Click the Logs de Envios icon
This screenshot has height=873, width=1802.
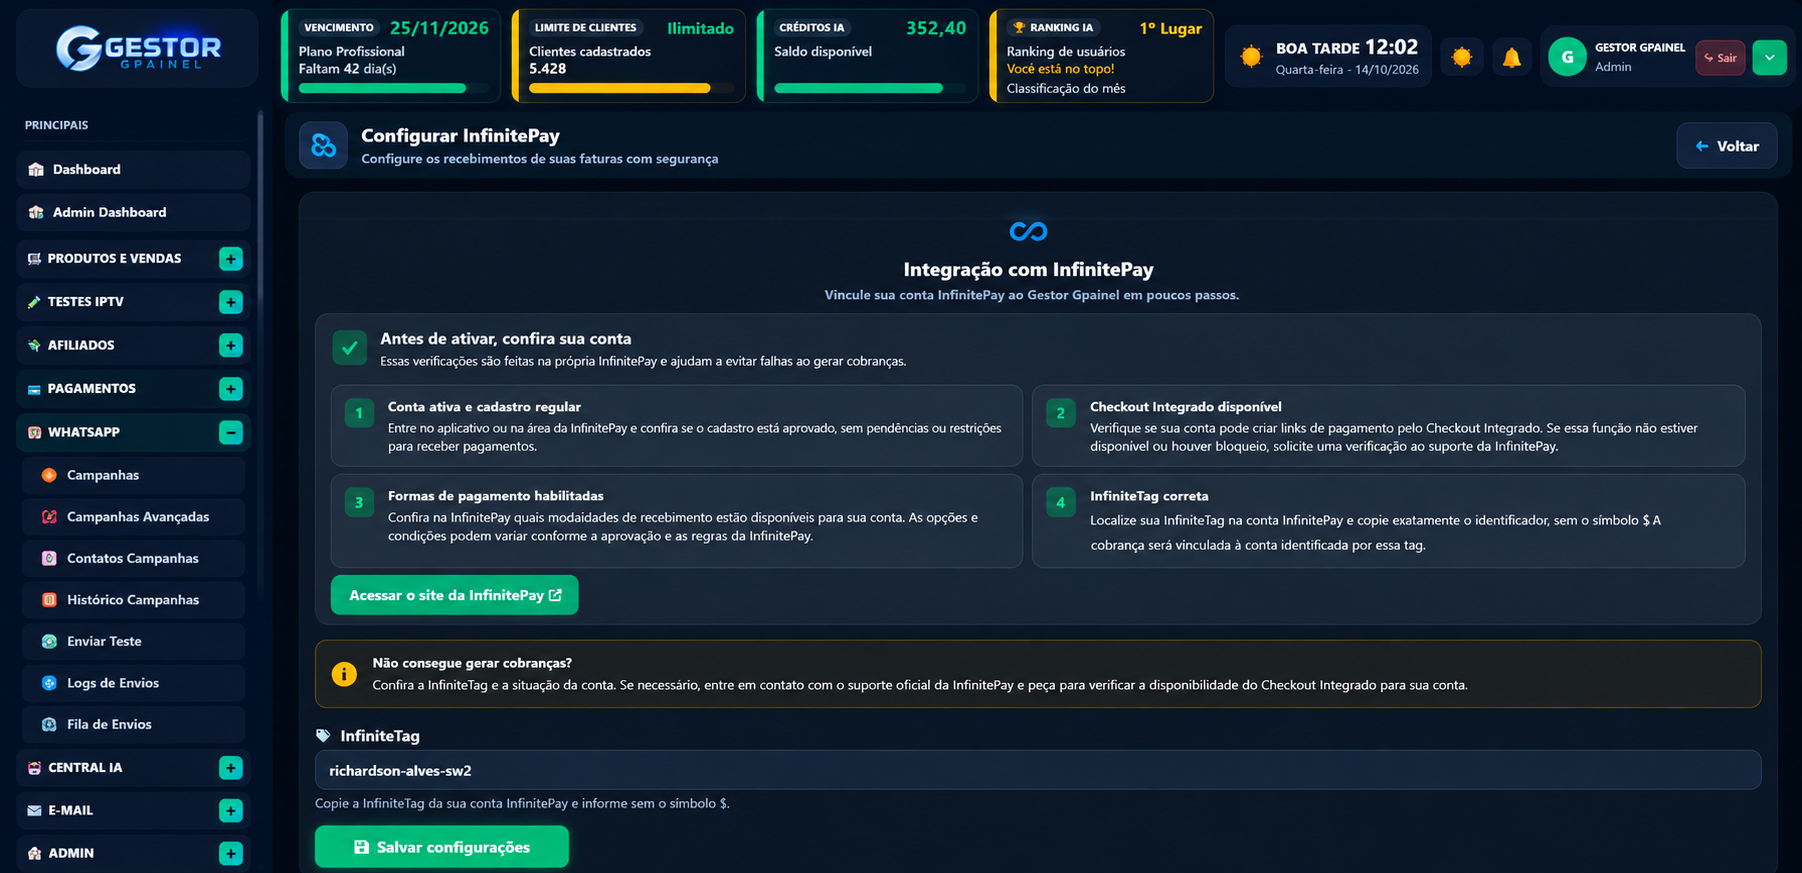click(49, 683)
